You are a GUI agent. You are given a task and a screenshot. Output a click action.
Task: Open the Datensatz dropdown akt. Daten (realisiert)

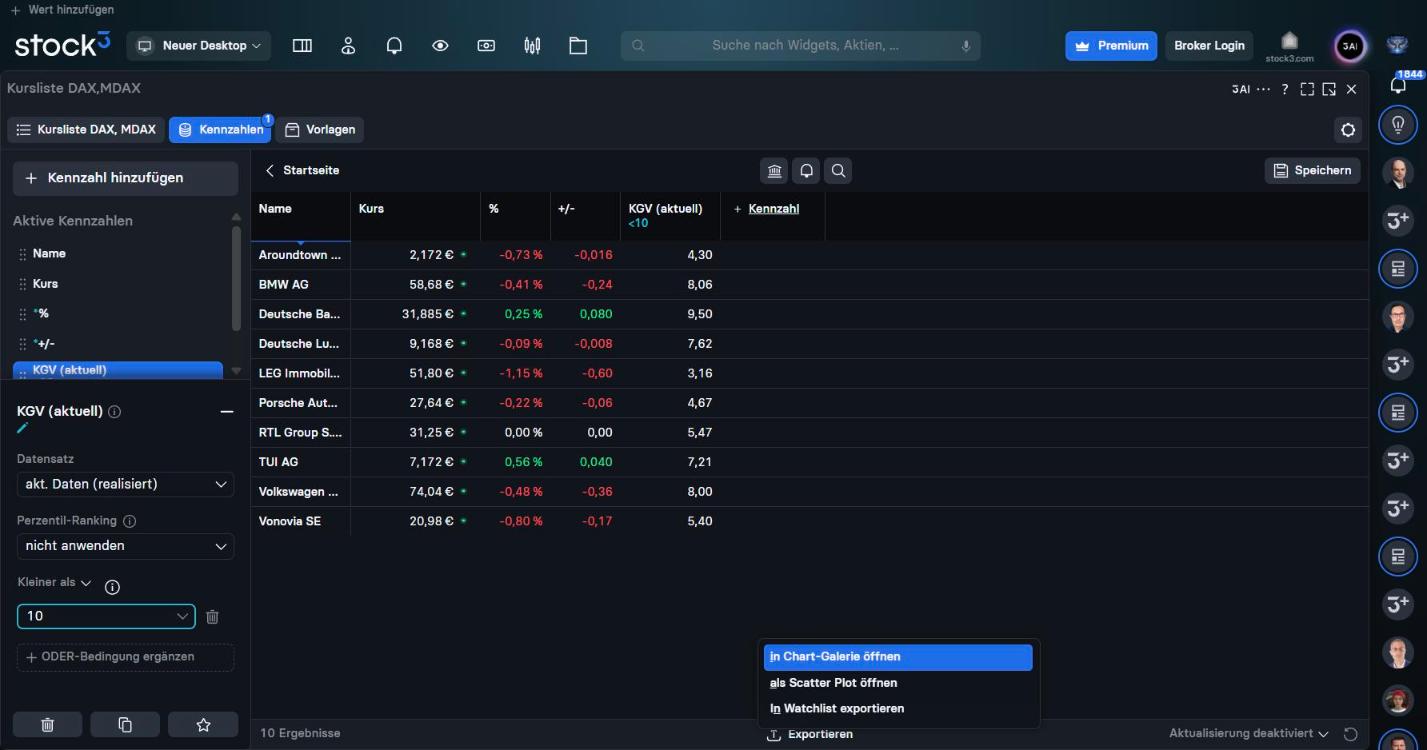tap(126, 484)
